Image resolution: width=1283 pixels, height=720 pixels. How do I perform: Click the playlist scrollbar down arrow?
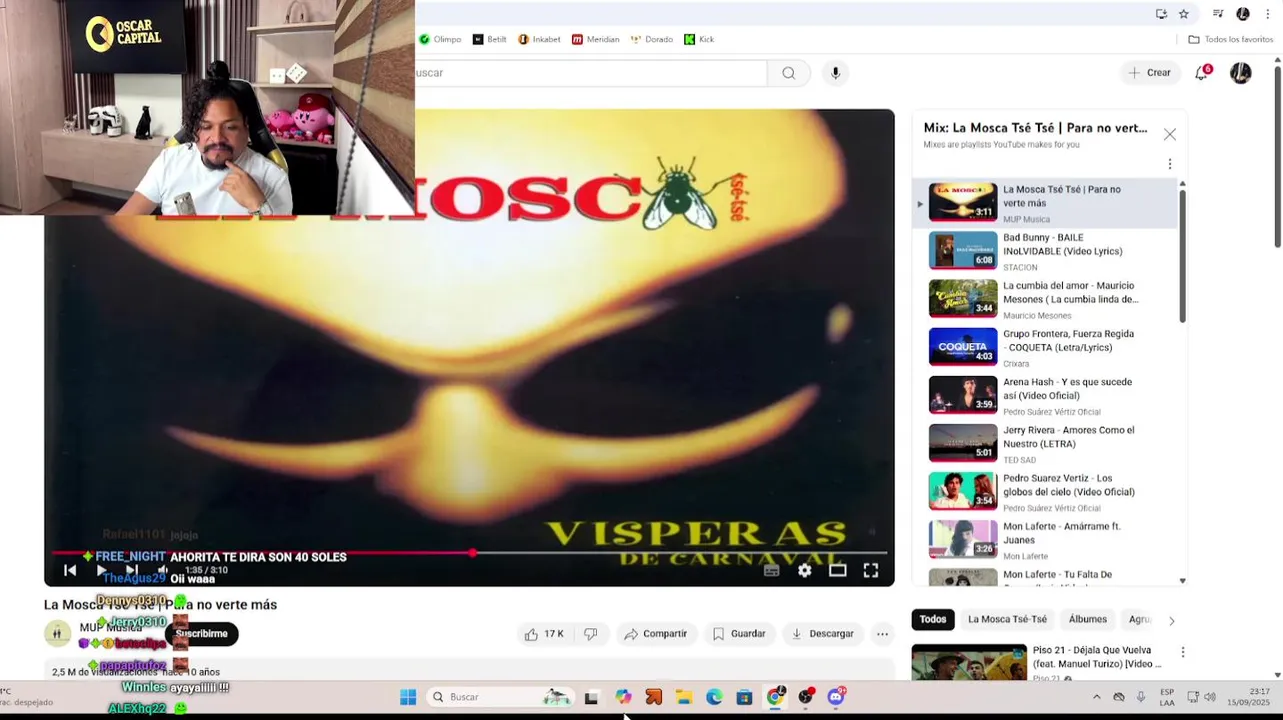click(x=1182, y=581)
